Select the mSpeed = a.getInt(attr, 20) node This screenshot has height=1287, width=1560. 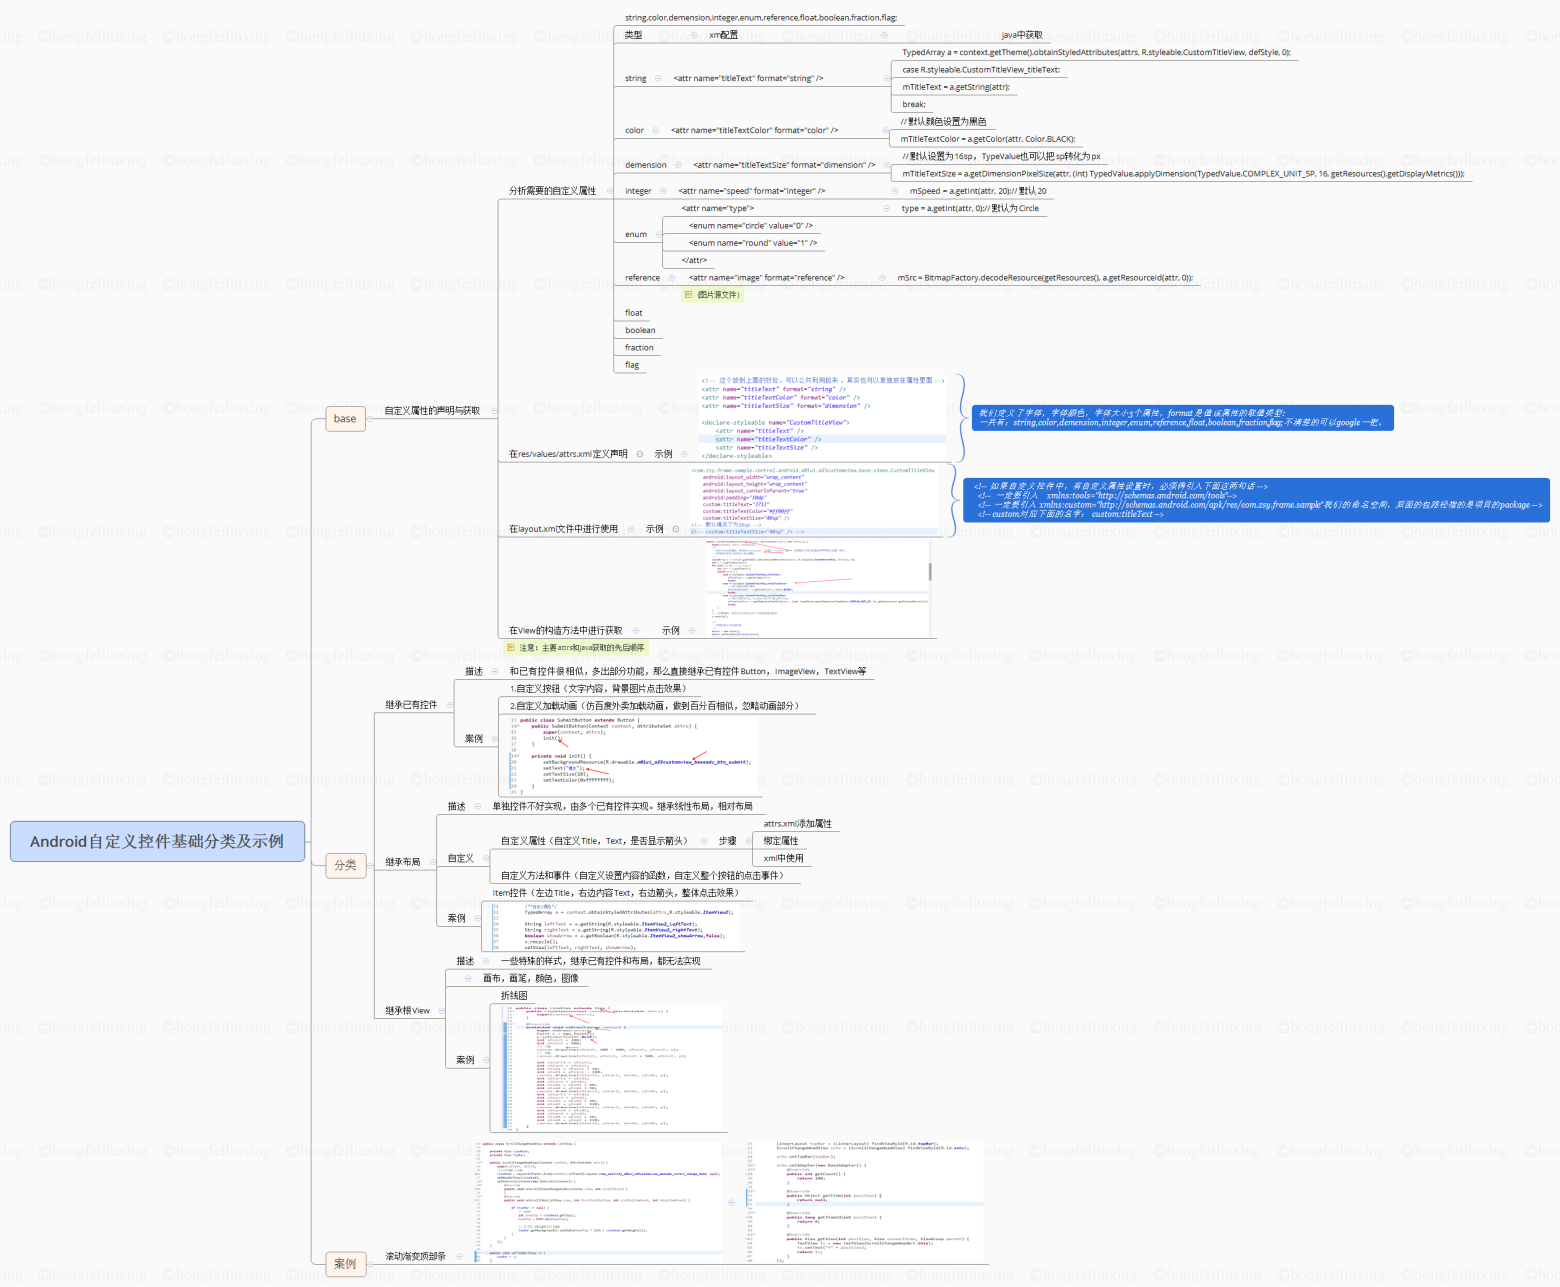click(x=978, y=191)
